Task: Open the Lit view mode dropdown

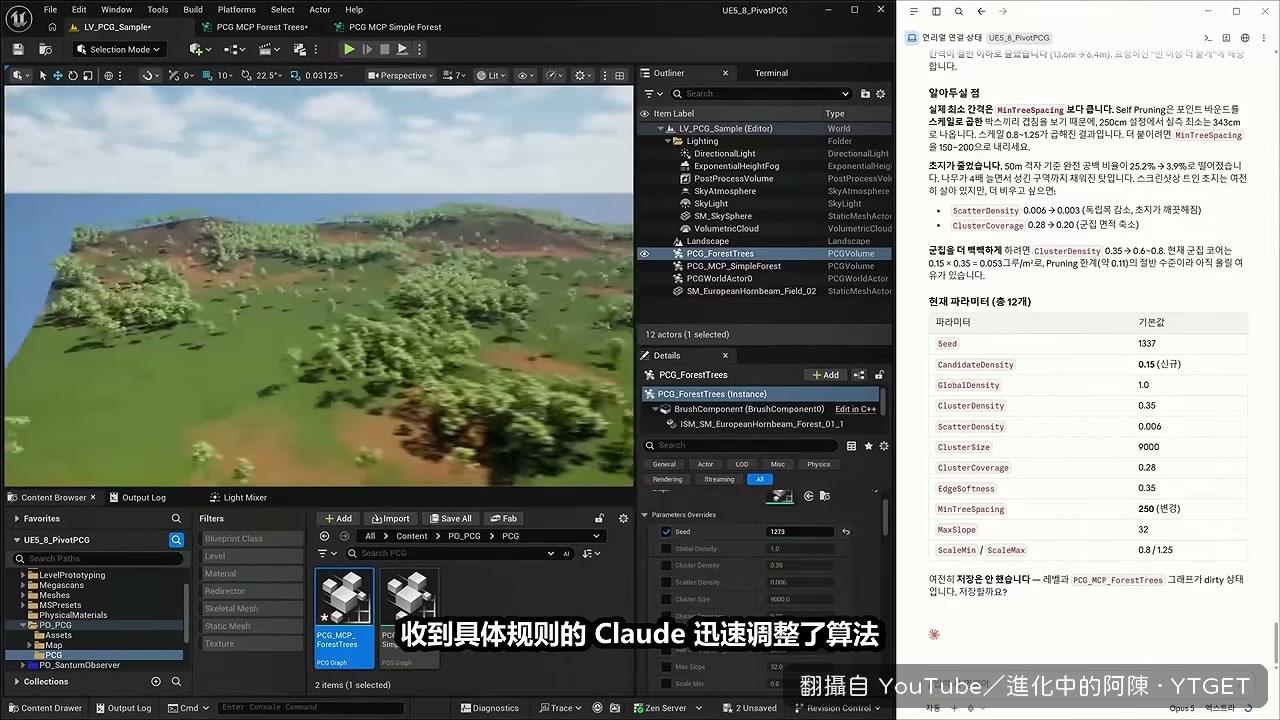Action: coord(491,75)
